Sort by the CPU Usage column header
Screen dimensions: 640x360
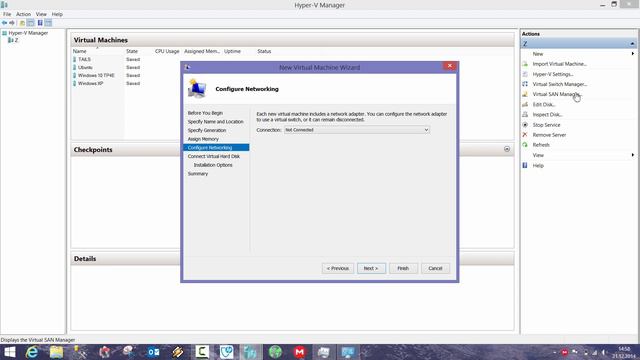(x=167, y=51)
